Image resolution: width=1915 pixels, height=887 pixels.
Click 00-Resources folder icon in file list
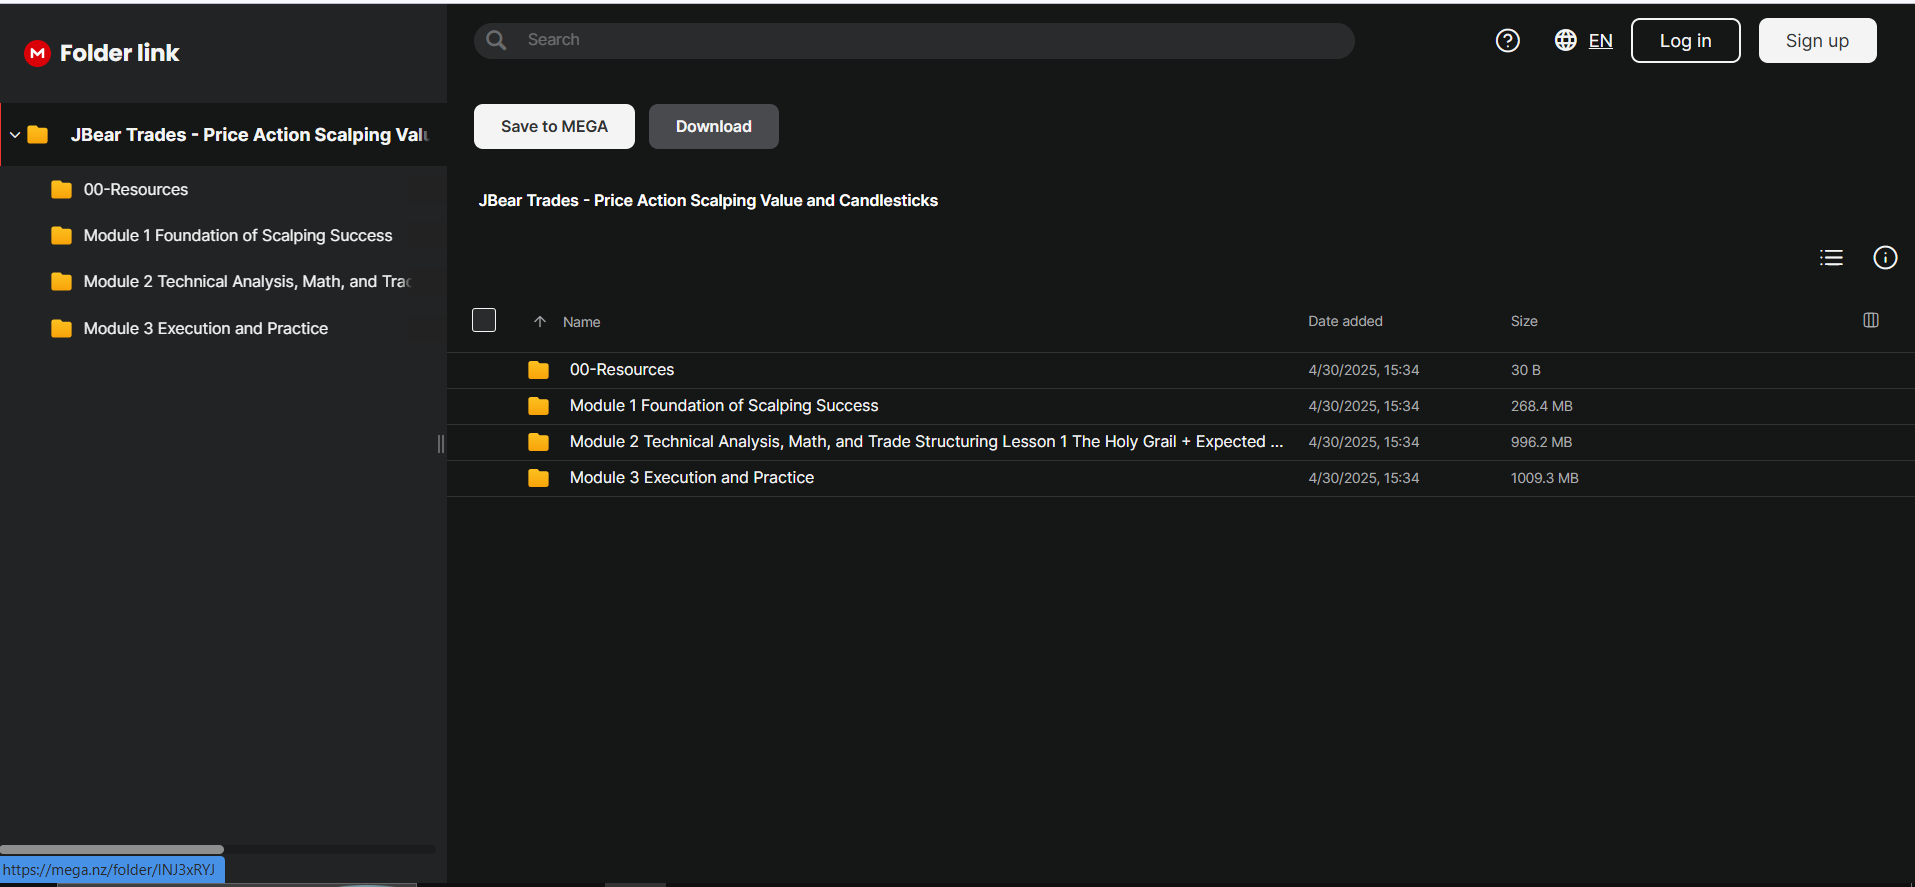(538, 370)
